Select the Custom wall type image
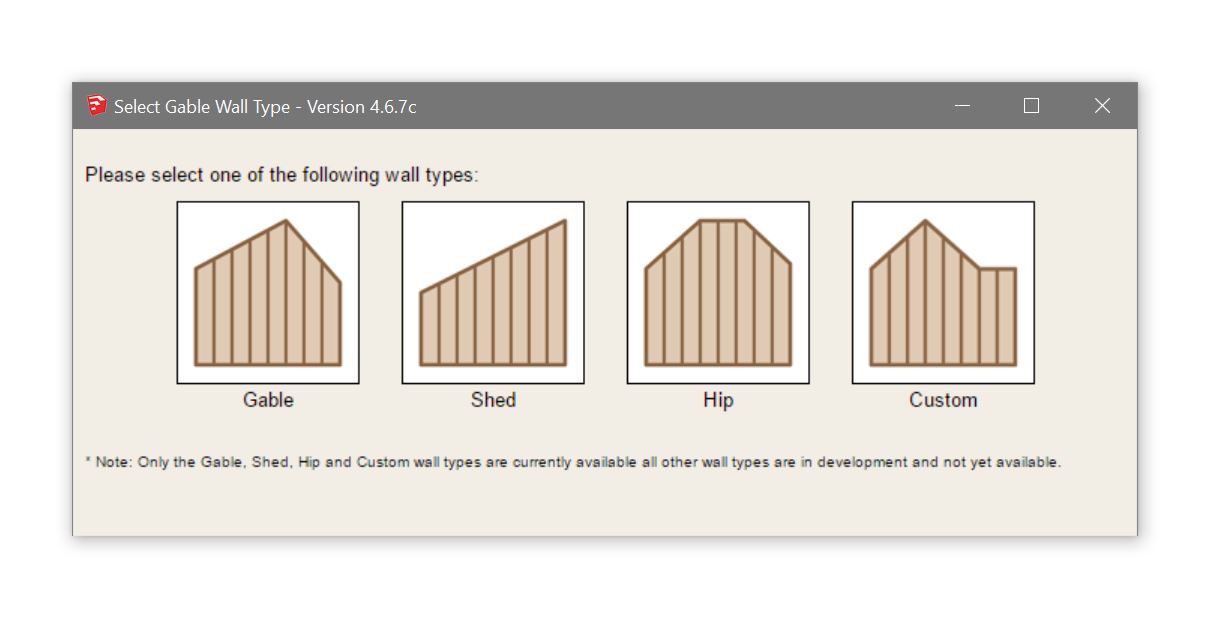The height and width of the screenshot is (633, 1224). click(x=943, y=293)
